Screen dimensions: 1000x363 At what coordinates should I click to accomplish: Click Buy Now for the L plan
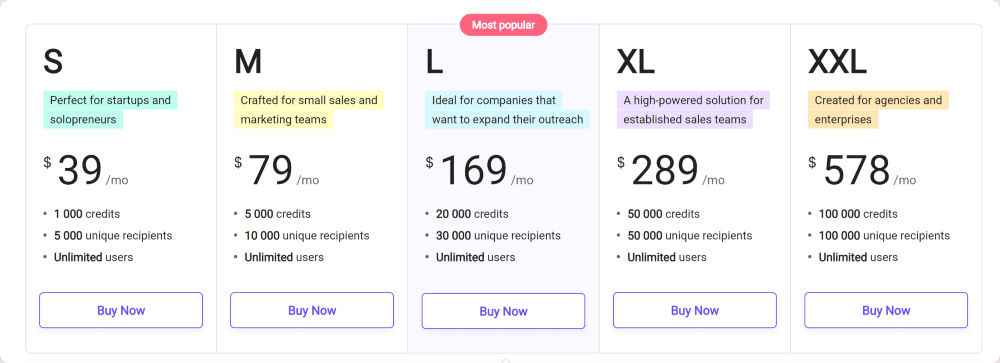click(503, 311)
